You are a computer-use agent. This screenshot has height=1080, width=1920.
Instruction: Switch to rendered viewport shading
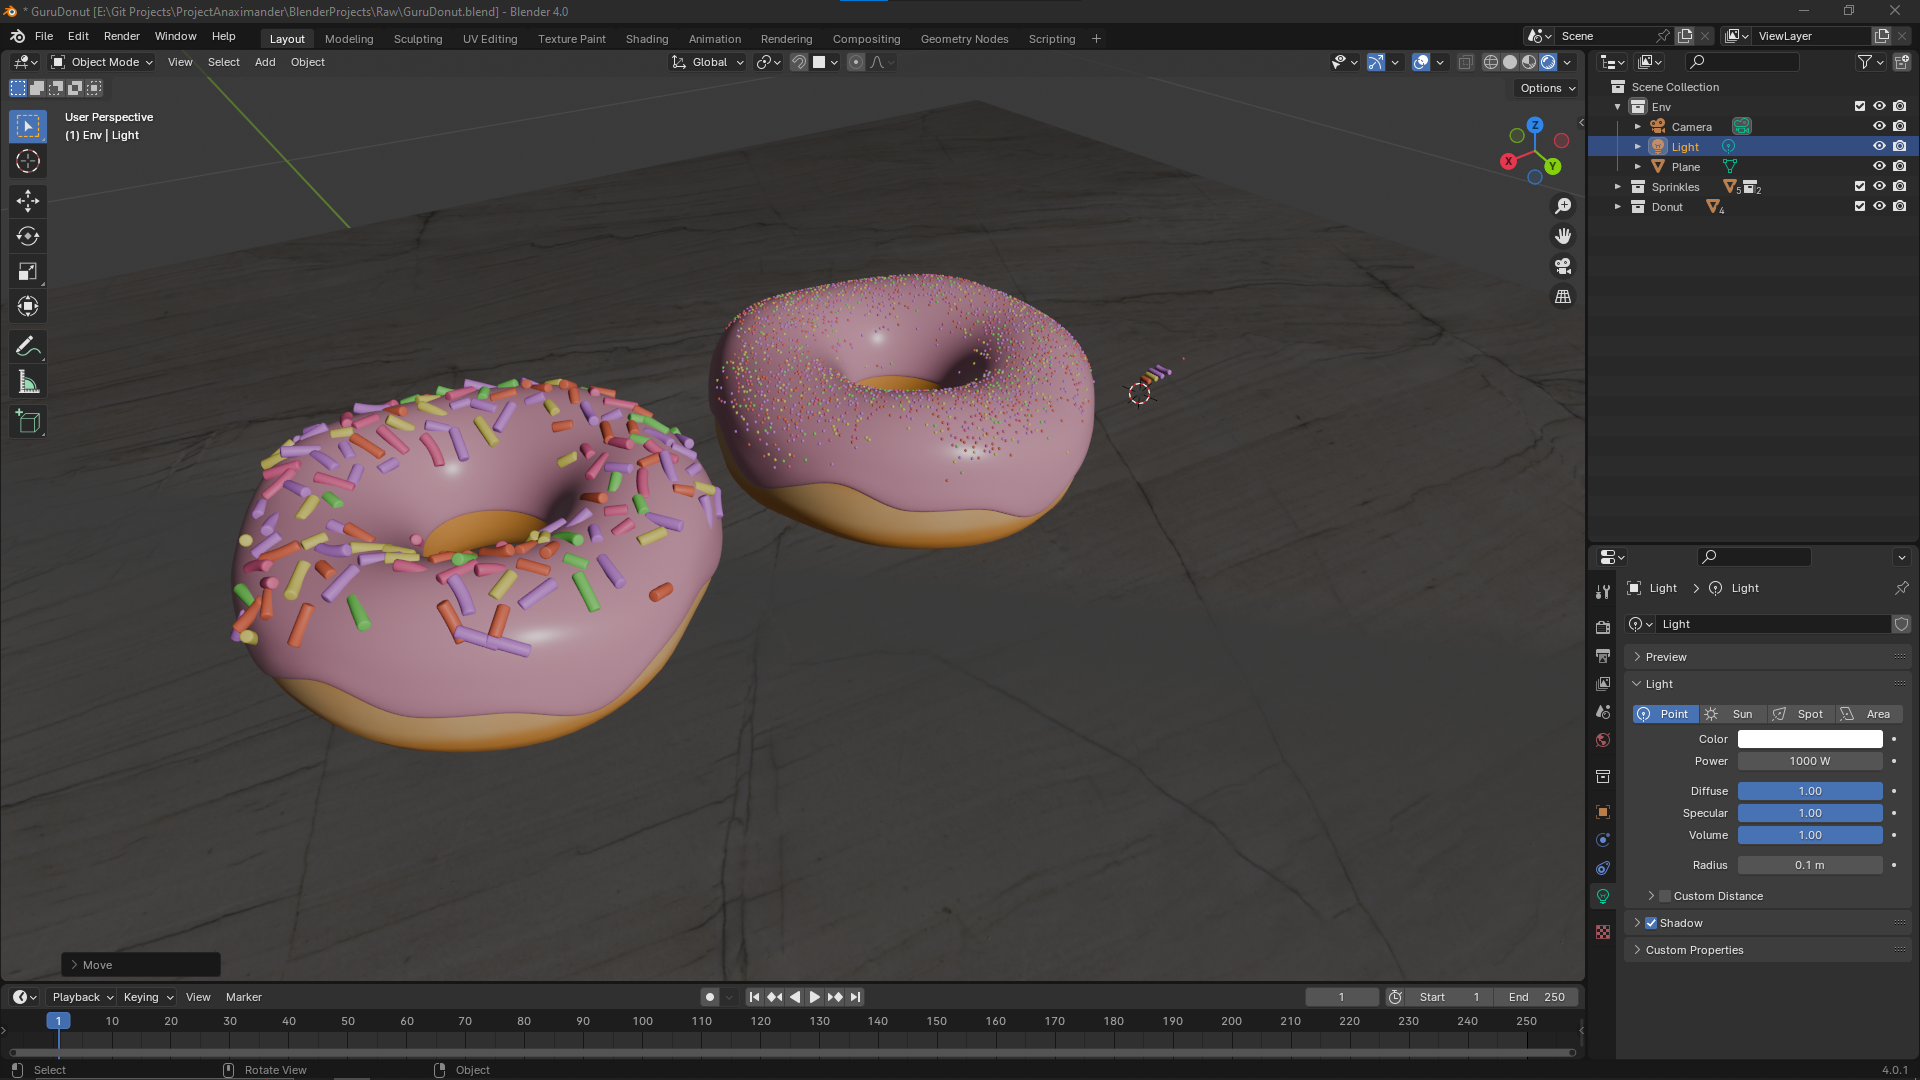point(1548,62)
